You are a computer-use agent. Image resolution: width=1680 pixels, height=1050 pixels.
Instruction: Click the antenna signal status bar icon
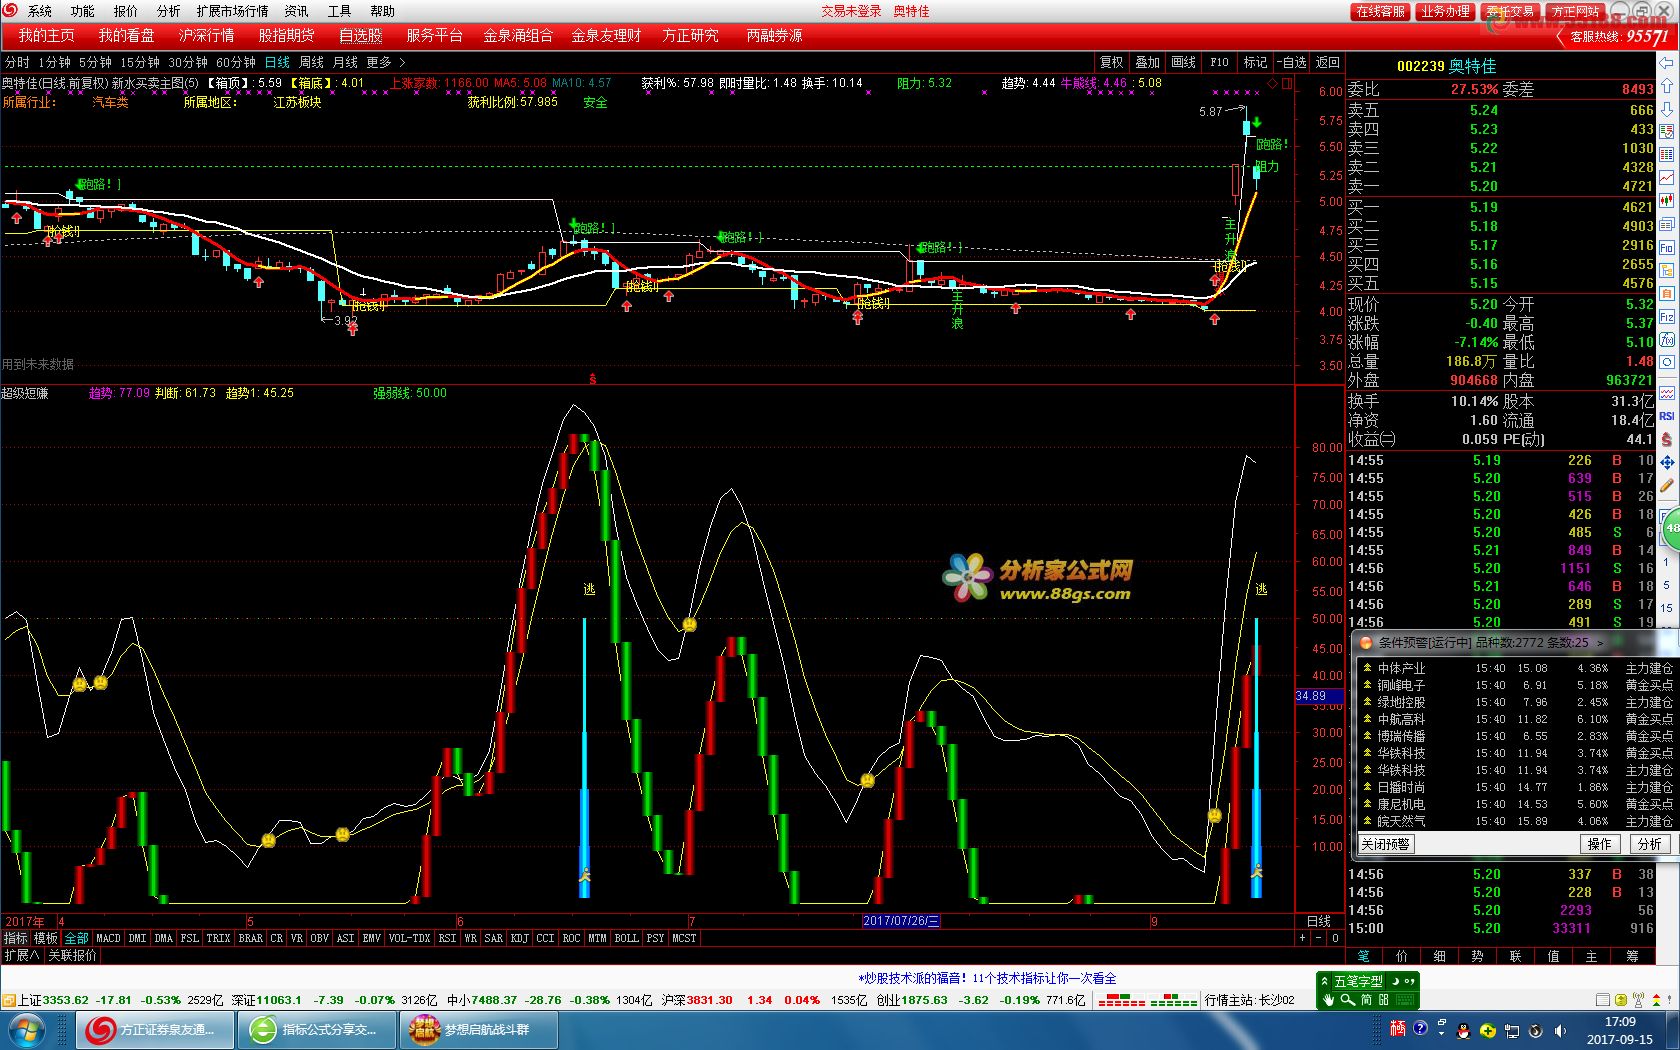click(x=1638, y=1000)
